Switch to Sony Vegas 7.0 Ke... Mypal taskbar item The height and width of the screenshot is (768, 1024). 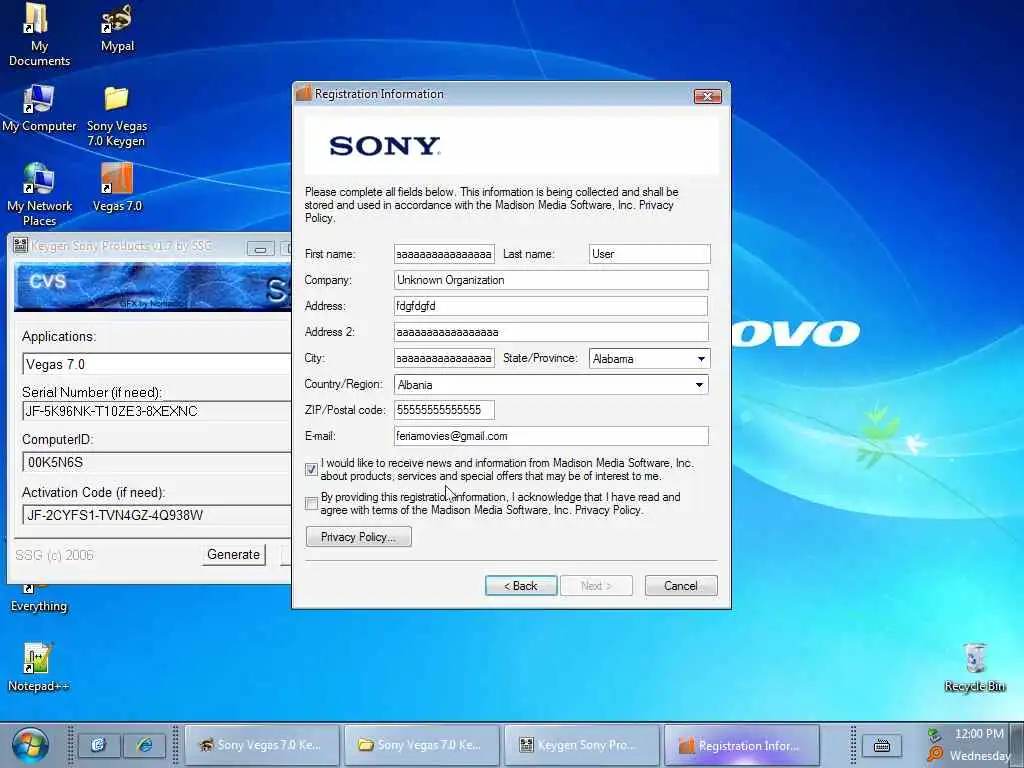[x=263, y=745]
